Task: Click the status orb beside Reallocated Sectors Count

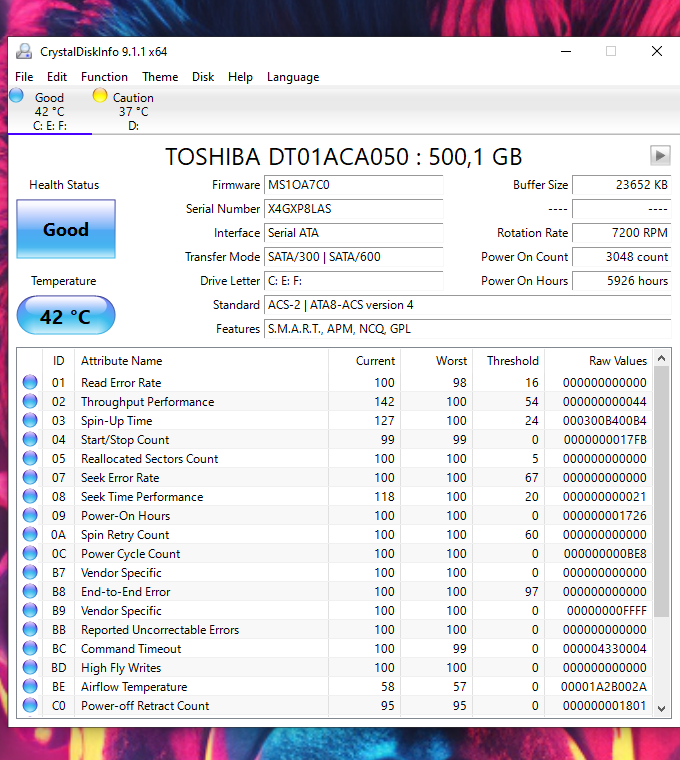Action: click(30, 458)
